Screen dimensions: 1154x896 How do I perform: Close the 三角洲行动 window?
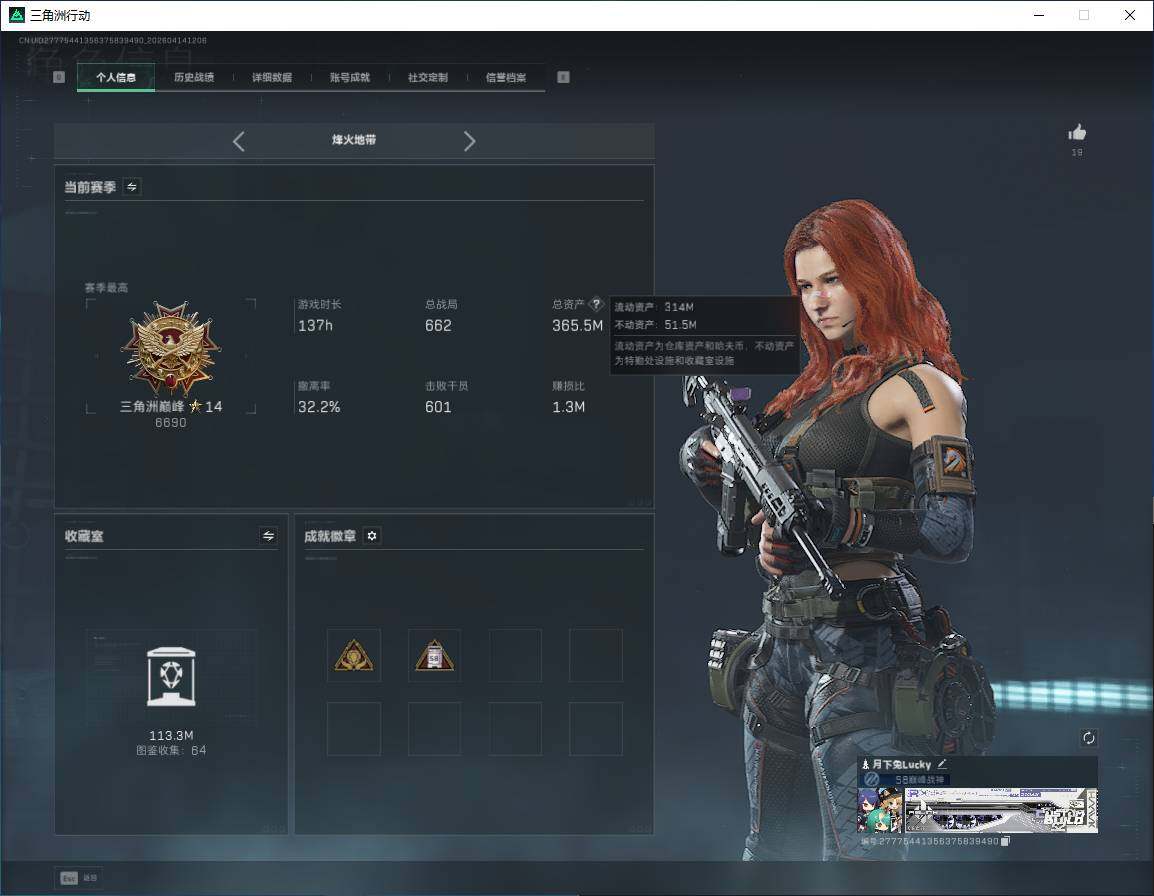click(1129, 15)
